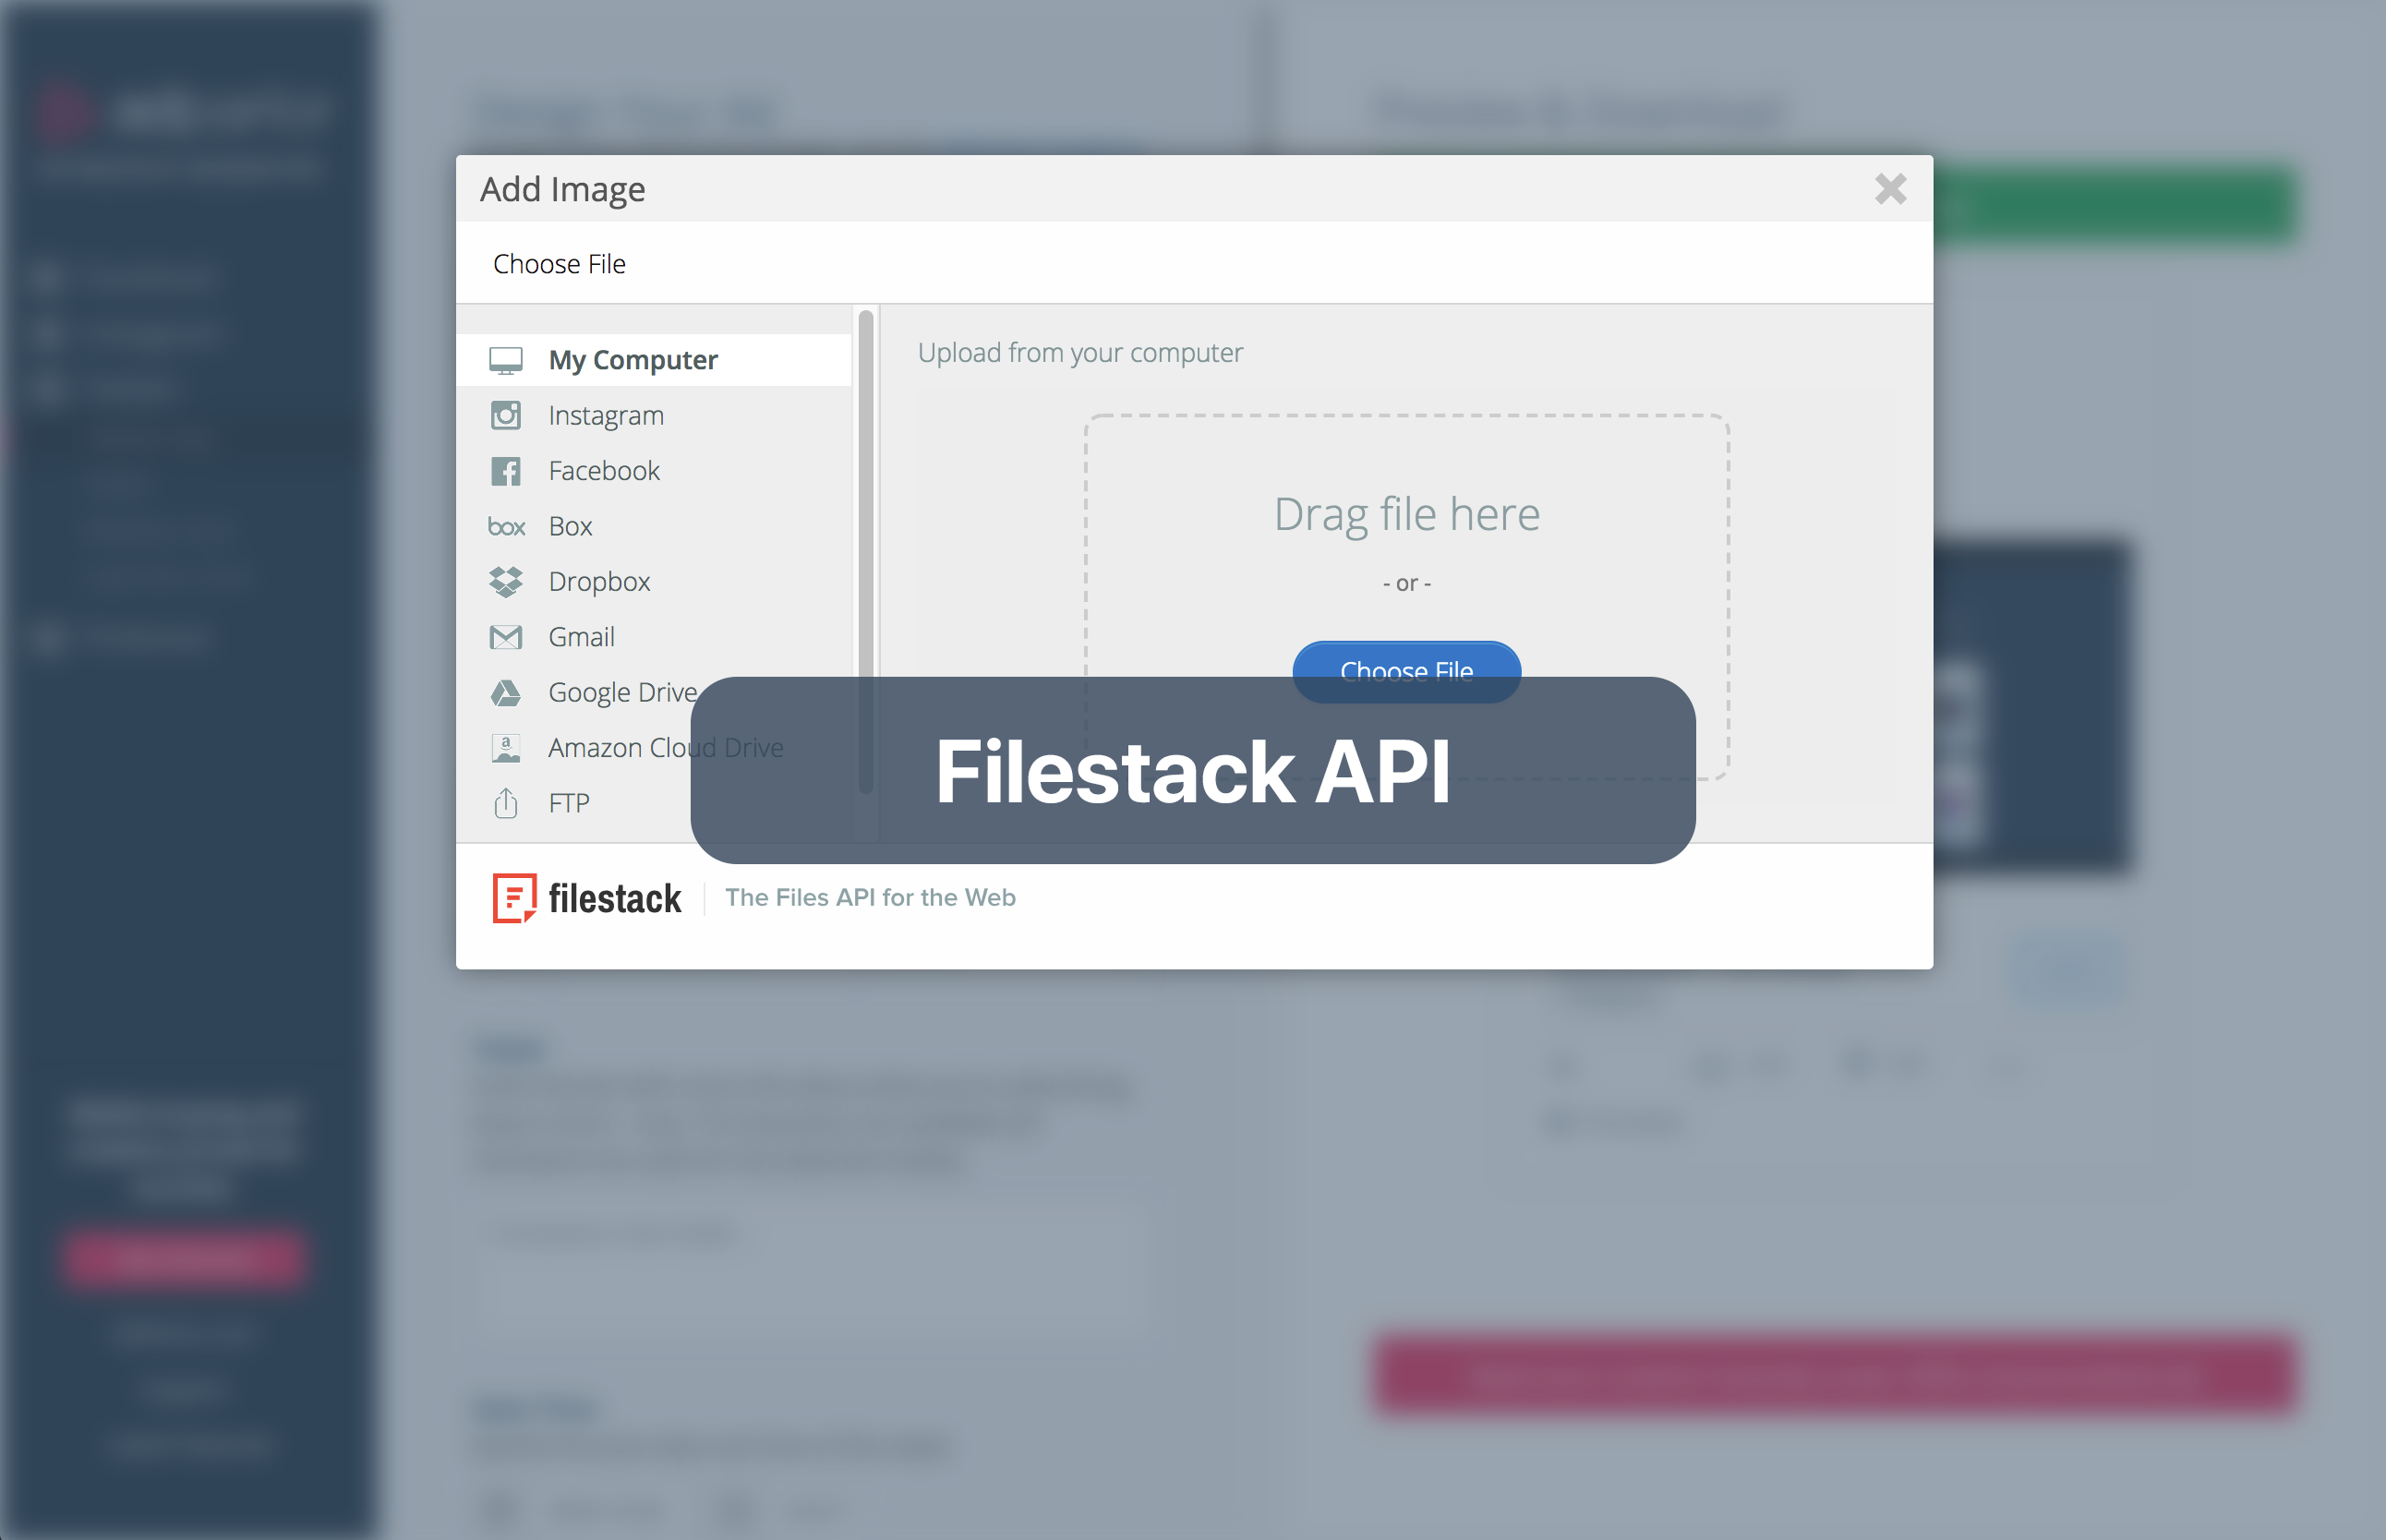Click the Google Drive triangle icon
This screenshot has width=2386, height=1540.
[507, 692]
